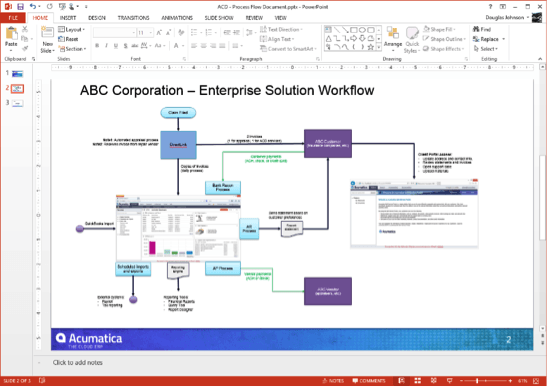Open the font size dropdown
The width and height of the screenshot is (547, 387).
tap(150, 33)
